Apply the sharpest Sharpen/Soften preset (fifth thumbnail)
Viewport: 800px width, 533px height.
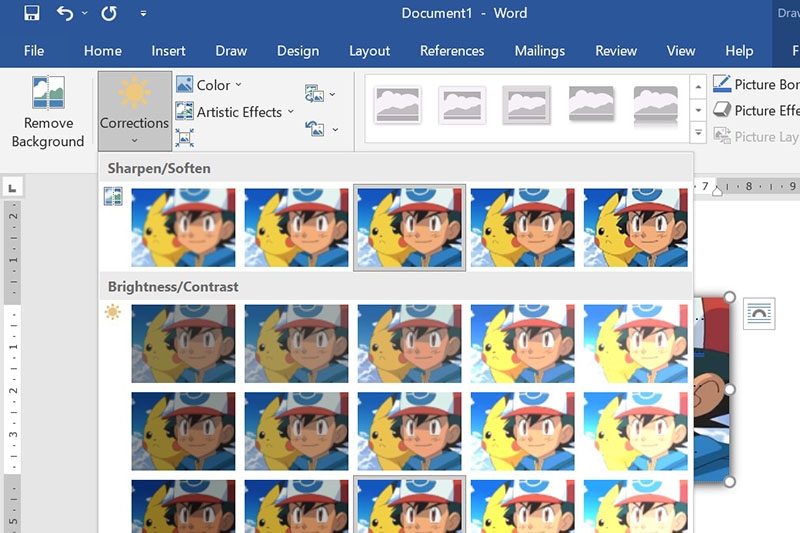click(636, 227)
